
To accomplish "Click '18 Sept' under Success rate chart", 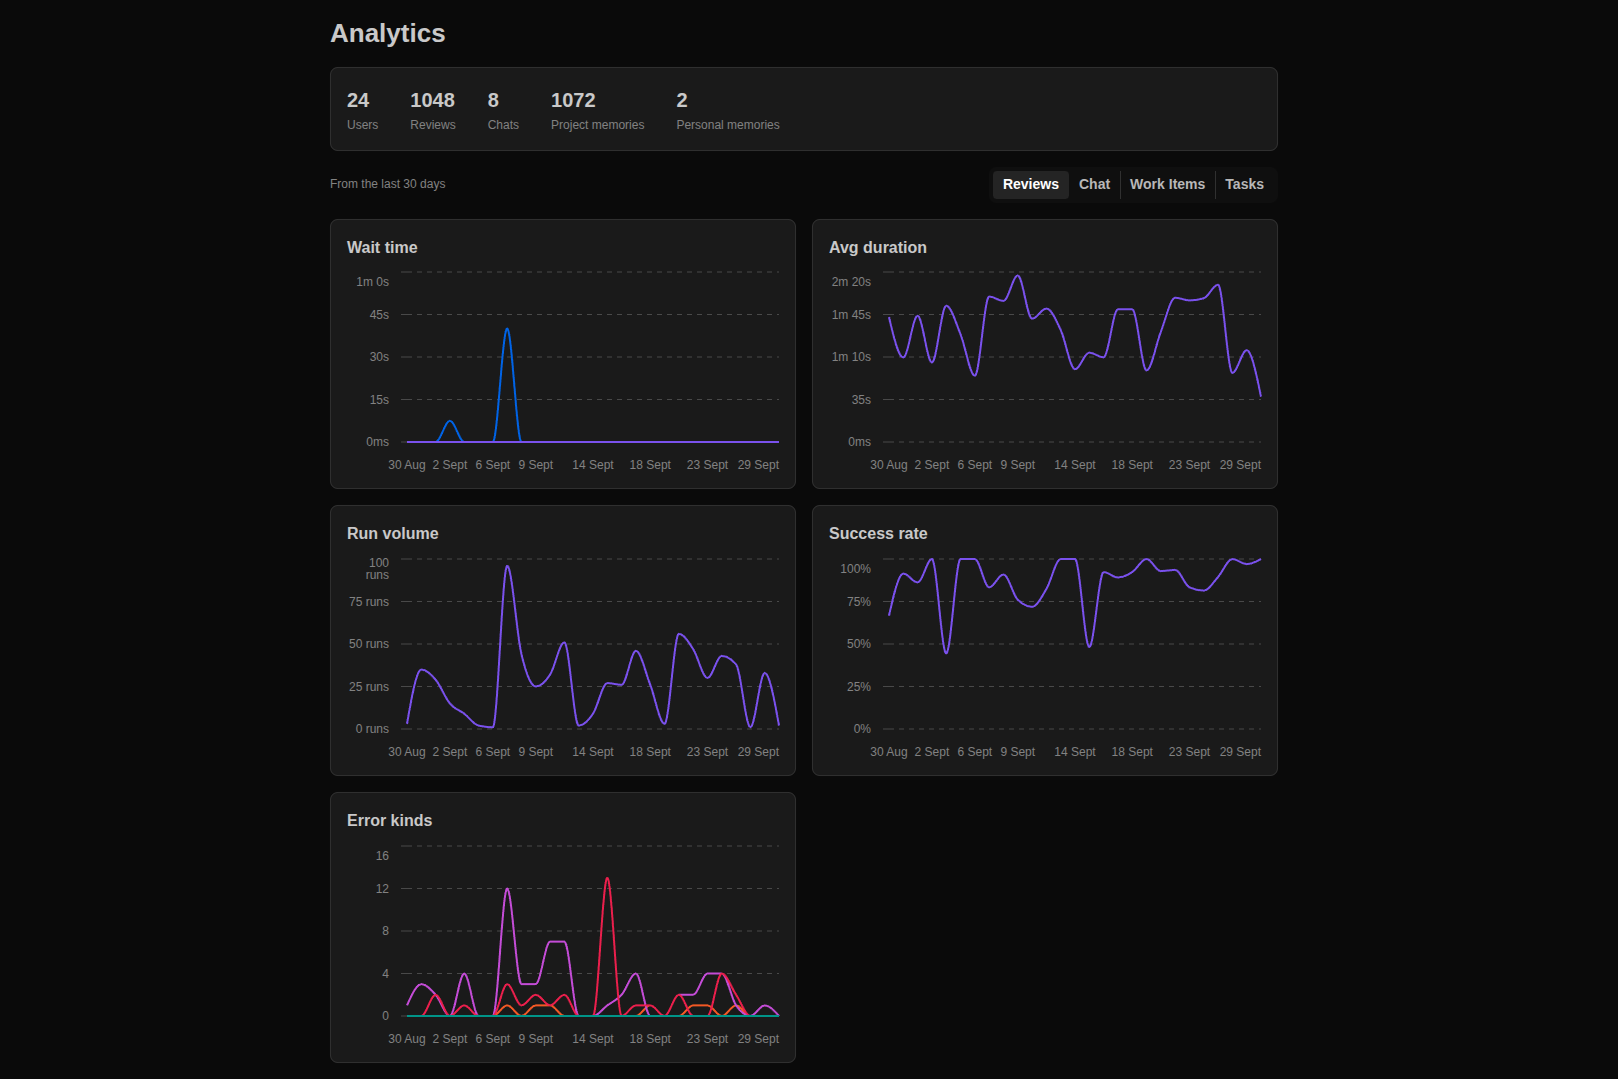I will 1132,752.
